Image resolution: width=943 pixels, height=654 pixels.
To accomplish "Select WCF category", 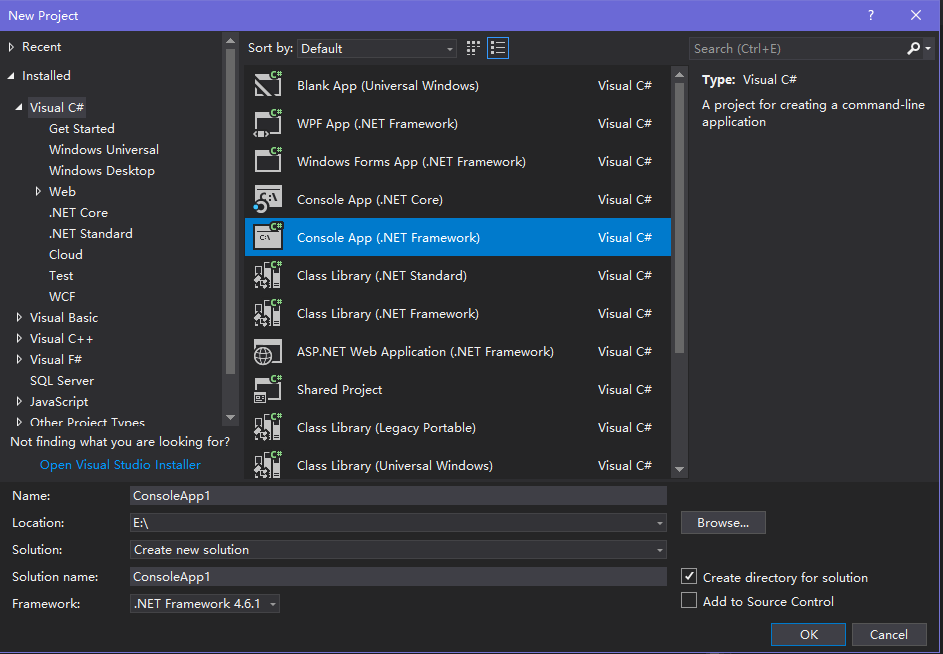I will click(x=62, y=297).
